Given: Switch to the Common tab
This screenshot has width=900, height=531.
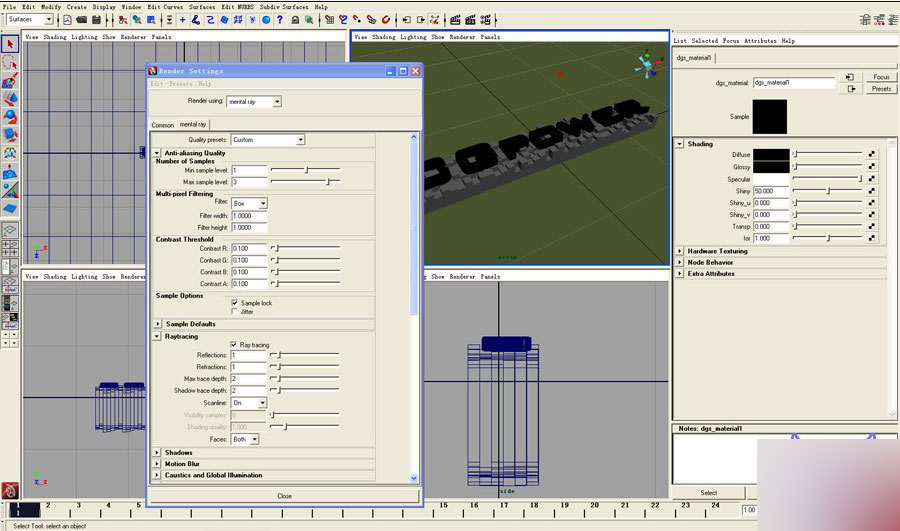Looking at the screenshot, I should (162, 125).
